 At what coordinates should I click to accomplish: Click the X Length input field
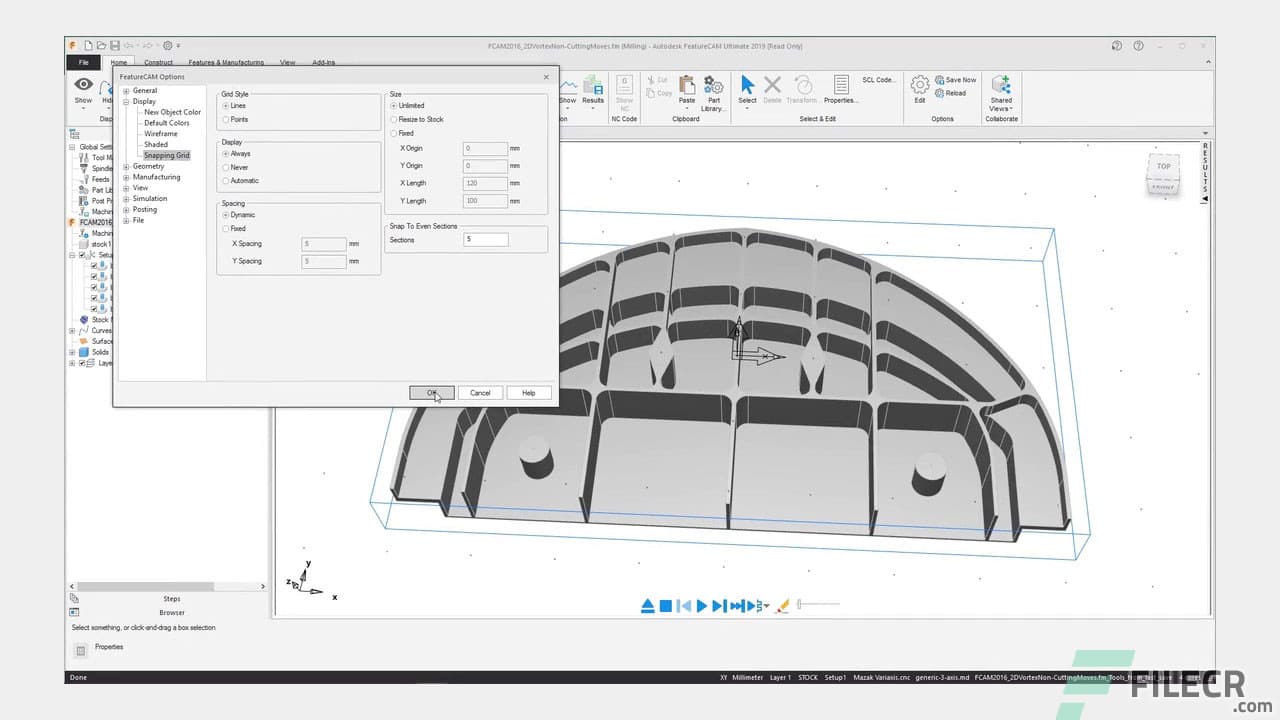tap(485, 183)
